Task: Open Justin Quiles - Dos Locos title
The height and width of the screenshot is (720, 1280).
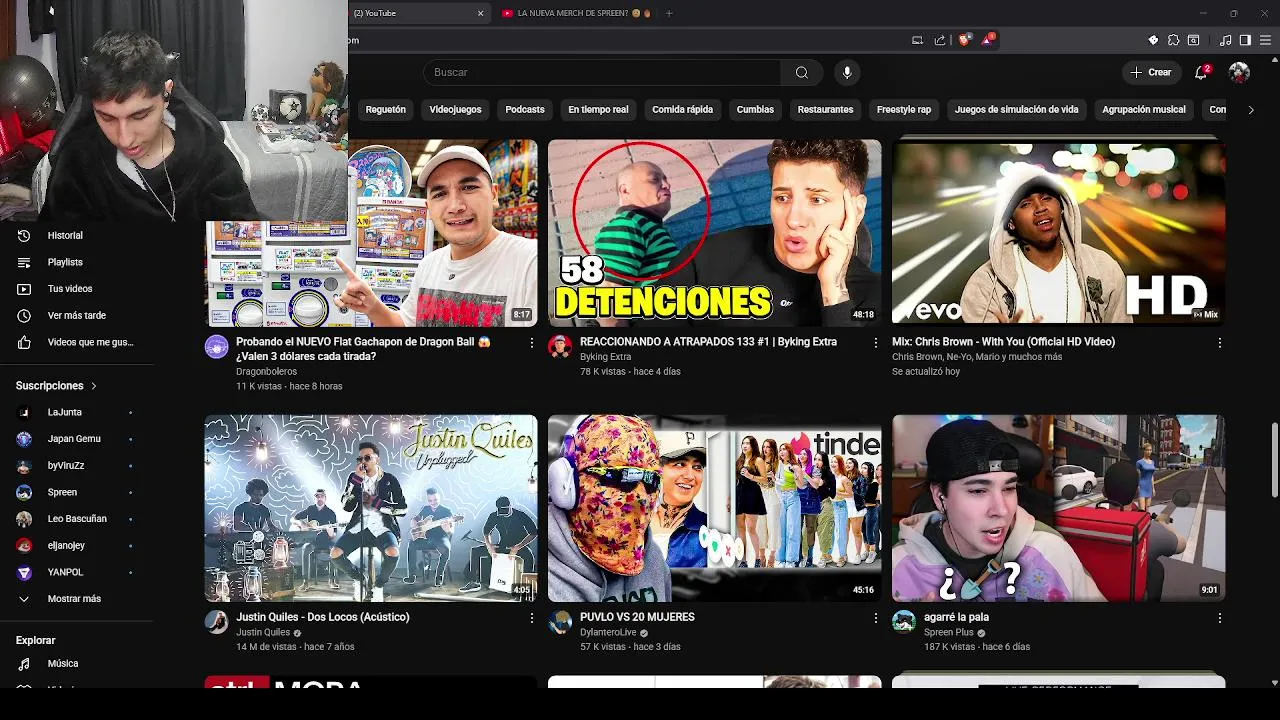Action: (x=323, y=617)
